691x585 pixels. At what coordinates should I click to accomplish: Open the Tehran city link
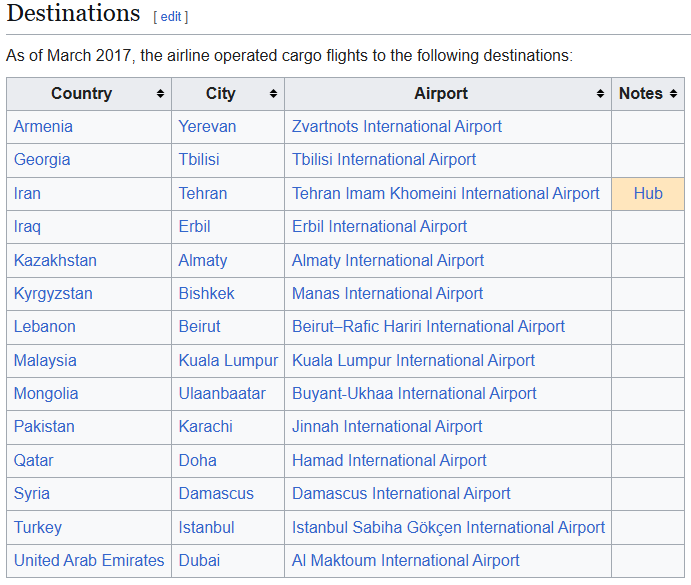(203, 194)
